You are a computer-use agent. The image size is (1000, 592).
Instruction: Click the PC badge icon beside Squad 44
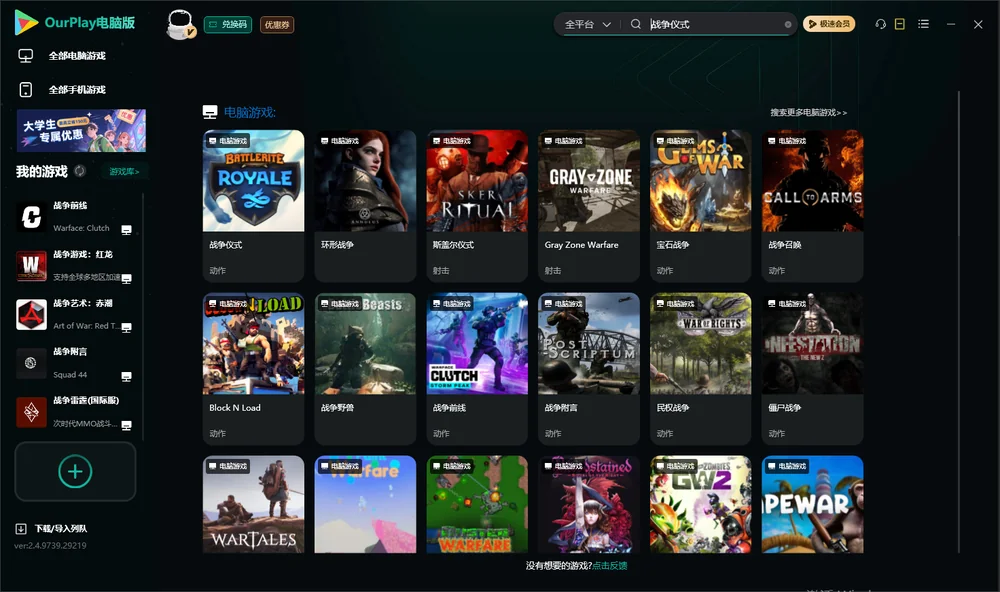pyautogui.click(x=126, y=376)
